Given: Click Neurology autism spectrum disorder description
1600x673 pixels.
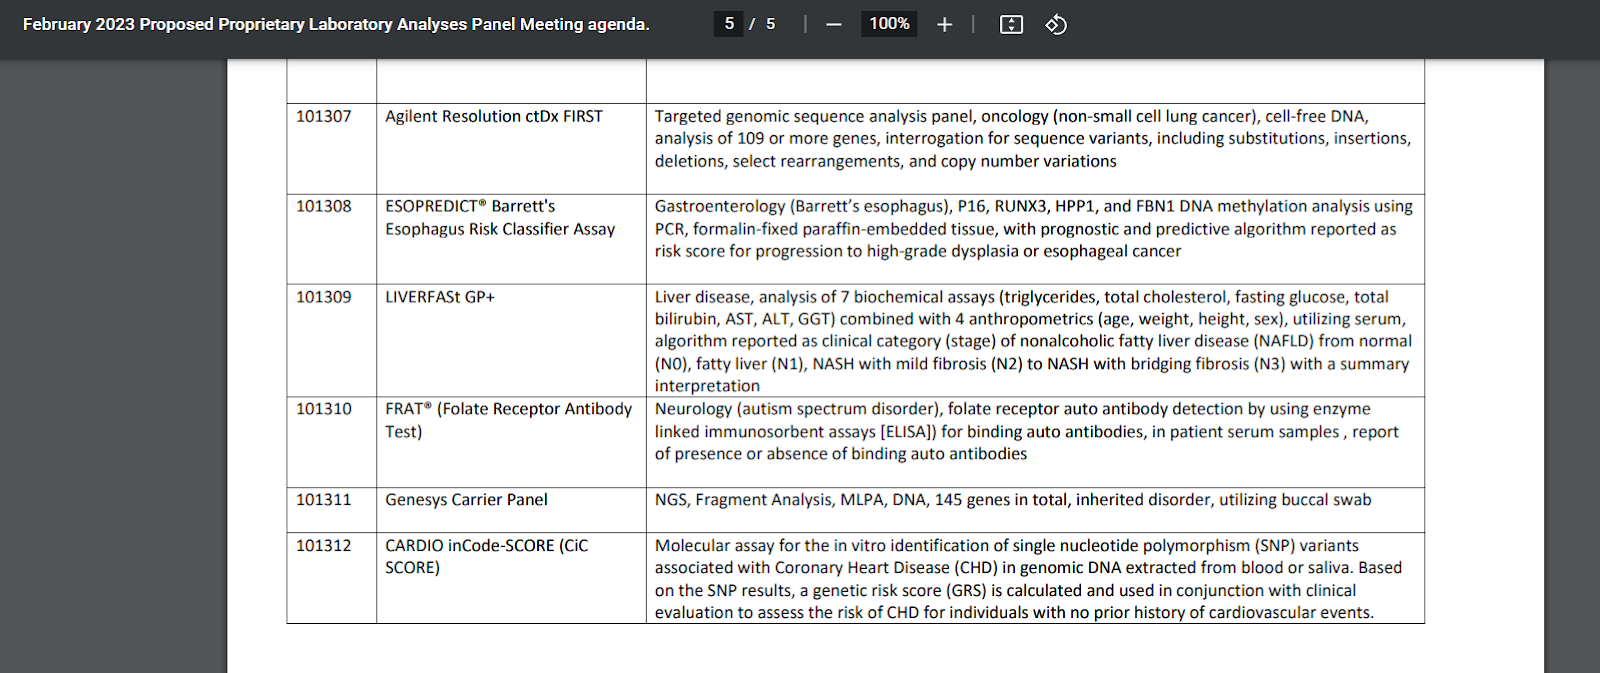Looking at the screenshot, I should point(1027,431).
